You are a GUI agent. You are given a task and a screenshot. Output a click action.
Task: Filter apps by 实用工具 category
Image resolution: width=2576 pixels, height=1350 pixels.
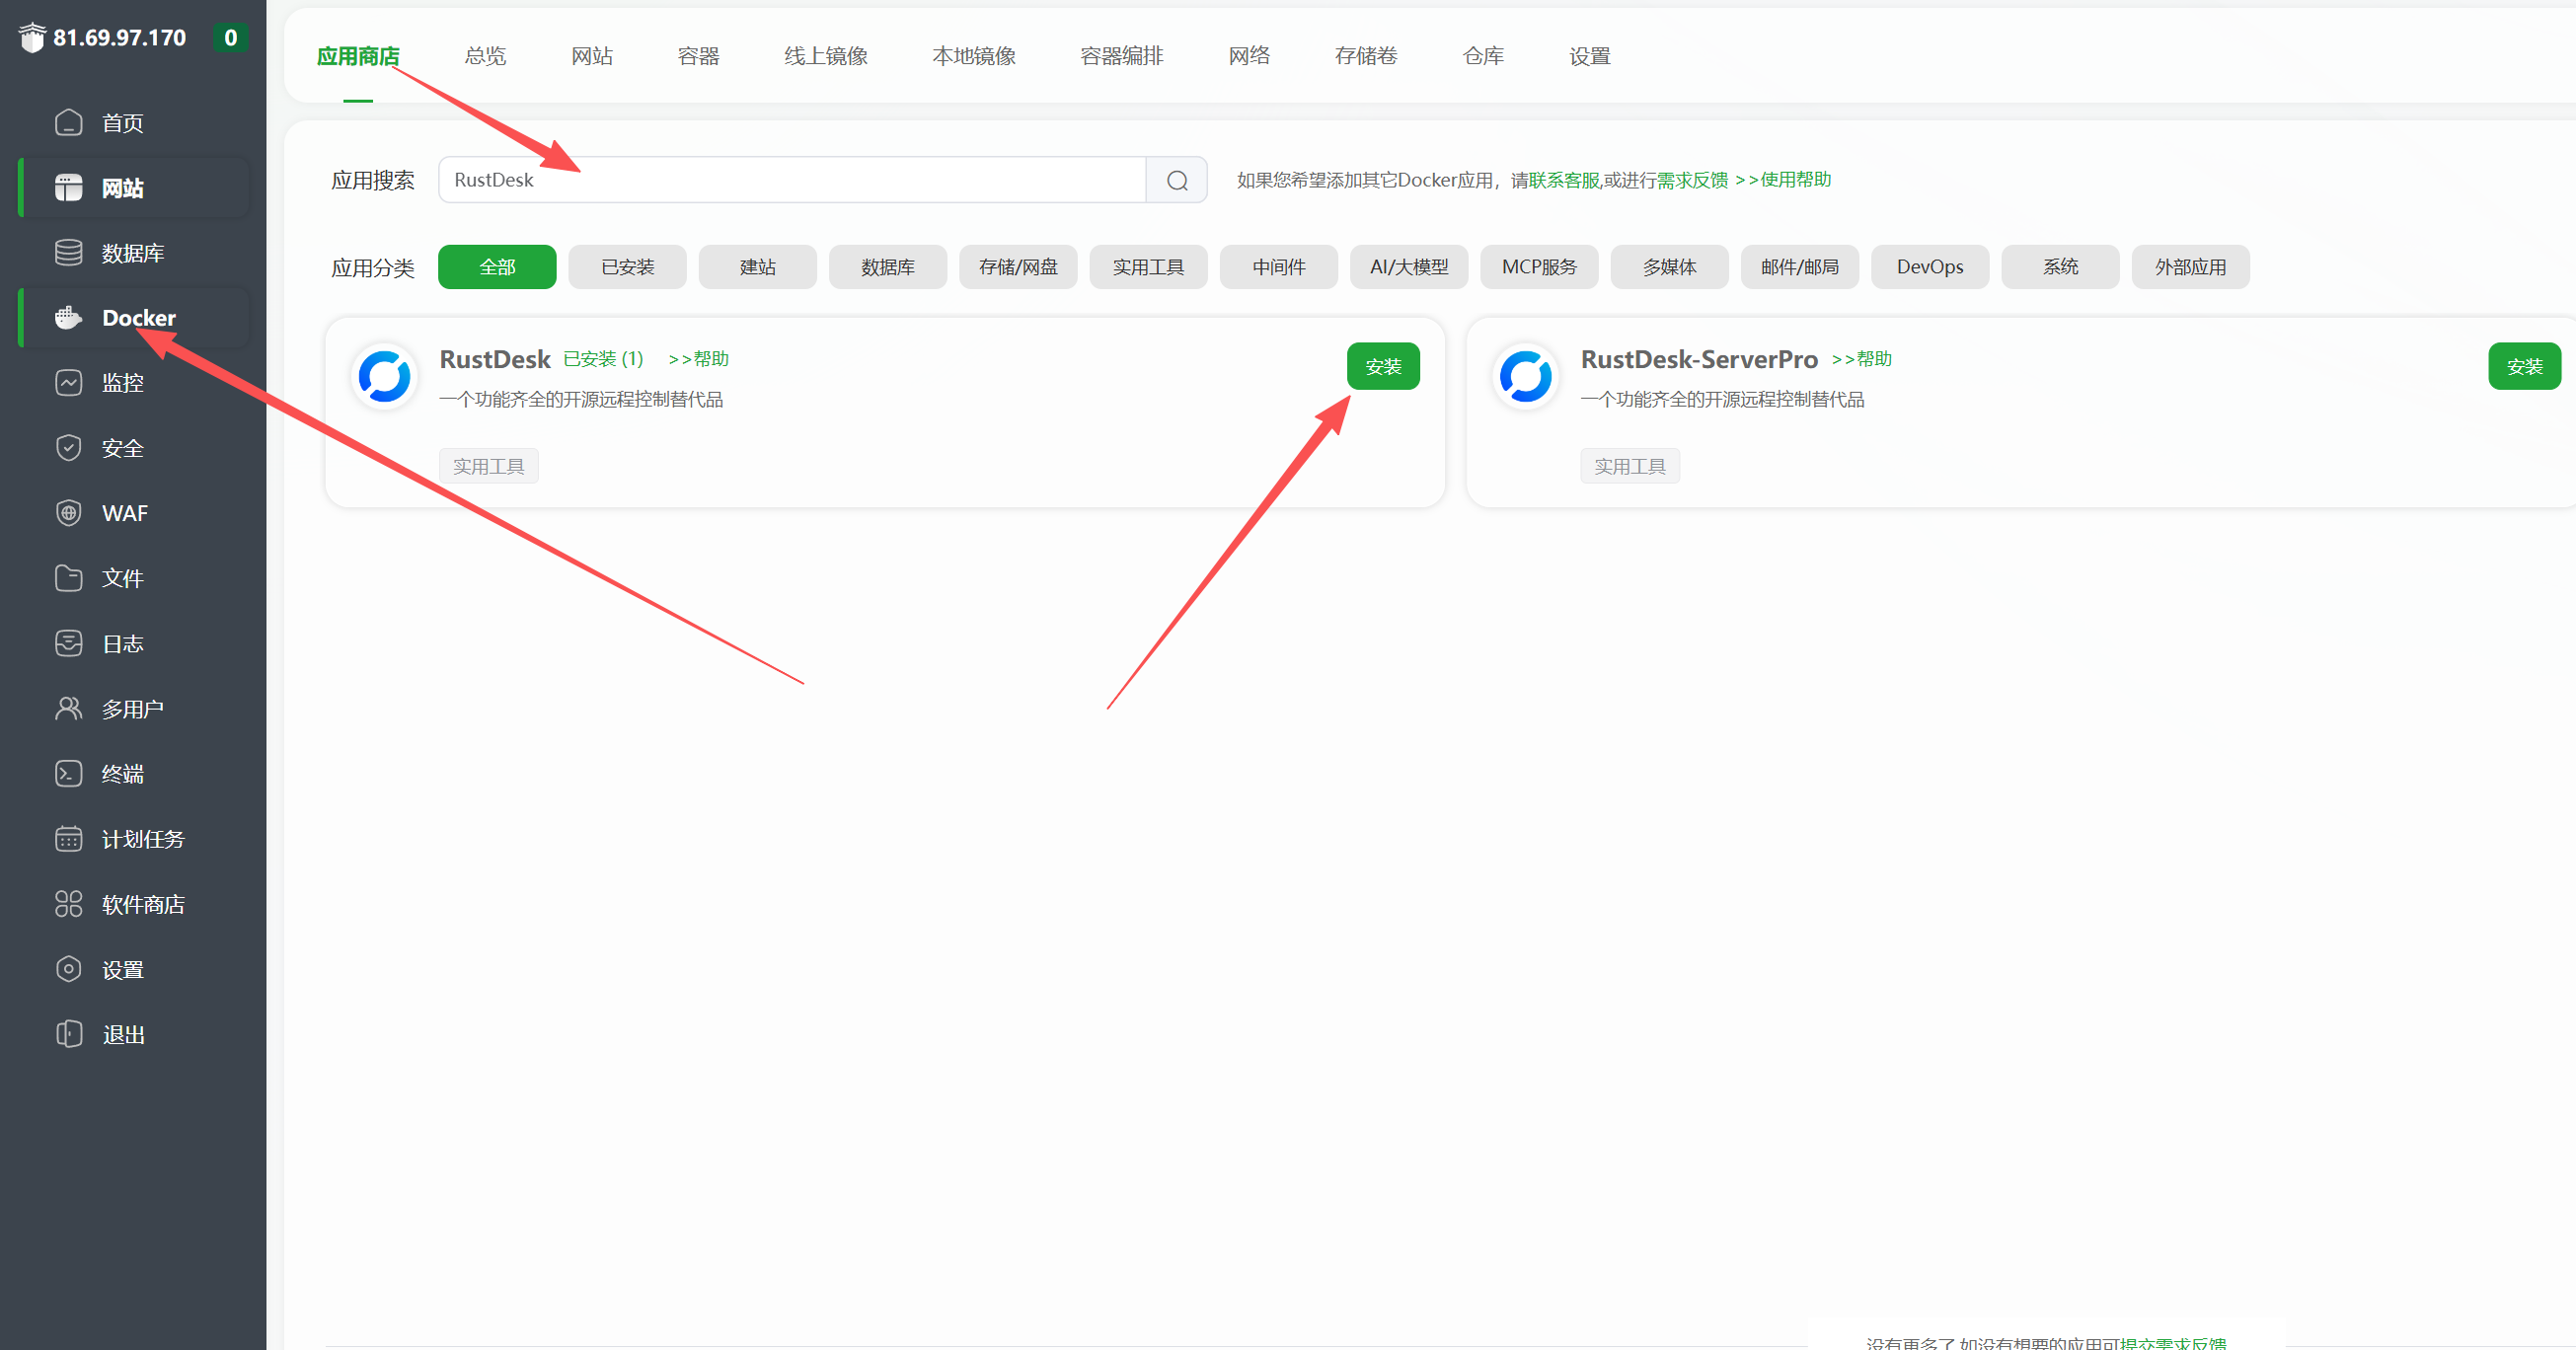click(x=1148, y=267)
